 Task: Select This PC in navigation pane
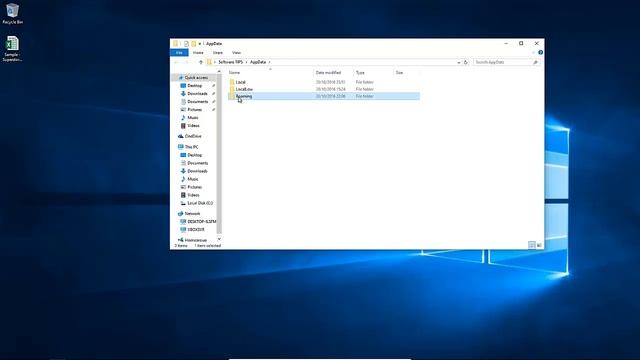click(191, 147)
